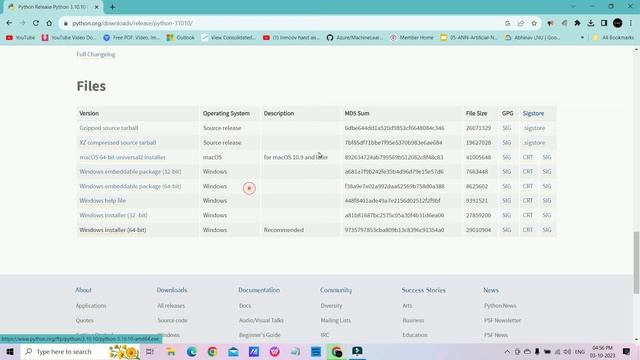
Task: Open the Member Home bookmark
Action: click(x=412, y=38)
